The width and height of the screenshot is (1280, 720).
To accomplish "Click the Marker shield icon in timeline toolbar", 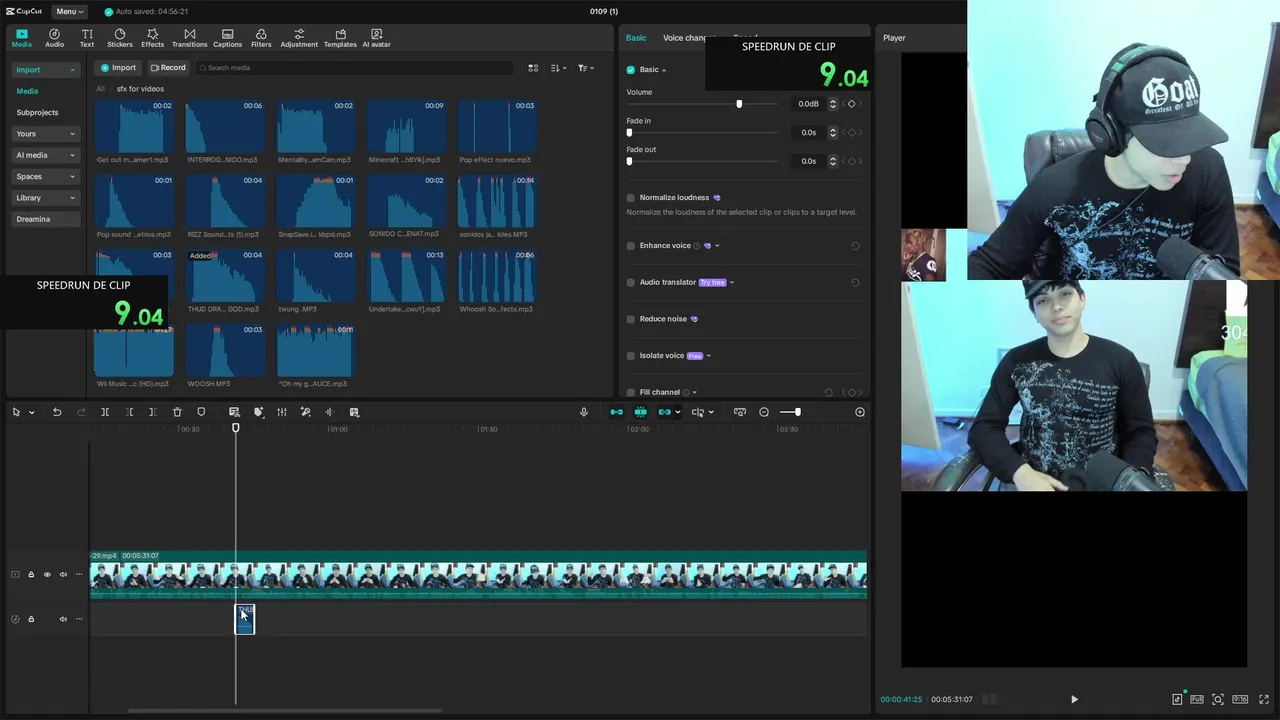I will pyautogui.click(x=201, y=412).
